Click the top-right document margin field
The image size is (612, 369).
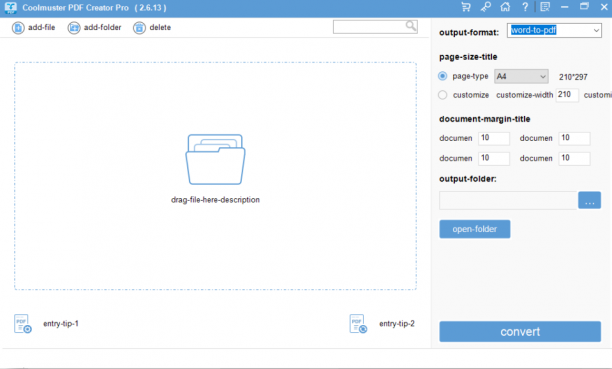coord(574,138)
